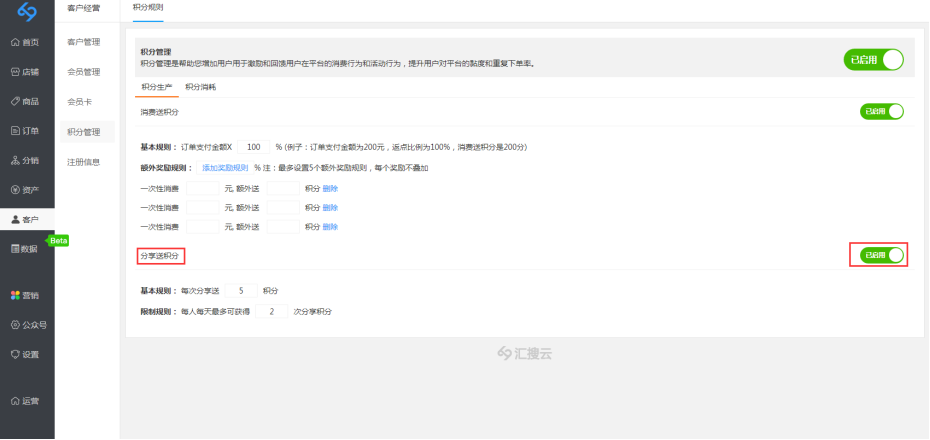Click the home icon in the sidebar
The height and width of the screenshot is (440, 930).
pyautogui.click(x=15, y=43)
